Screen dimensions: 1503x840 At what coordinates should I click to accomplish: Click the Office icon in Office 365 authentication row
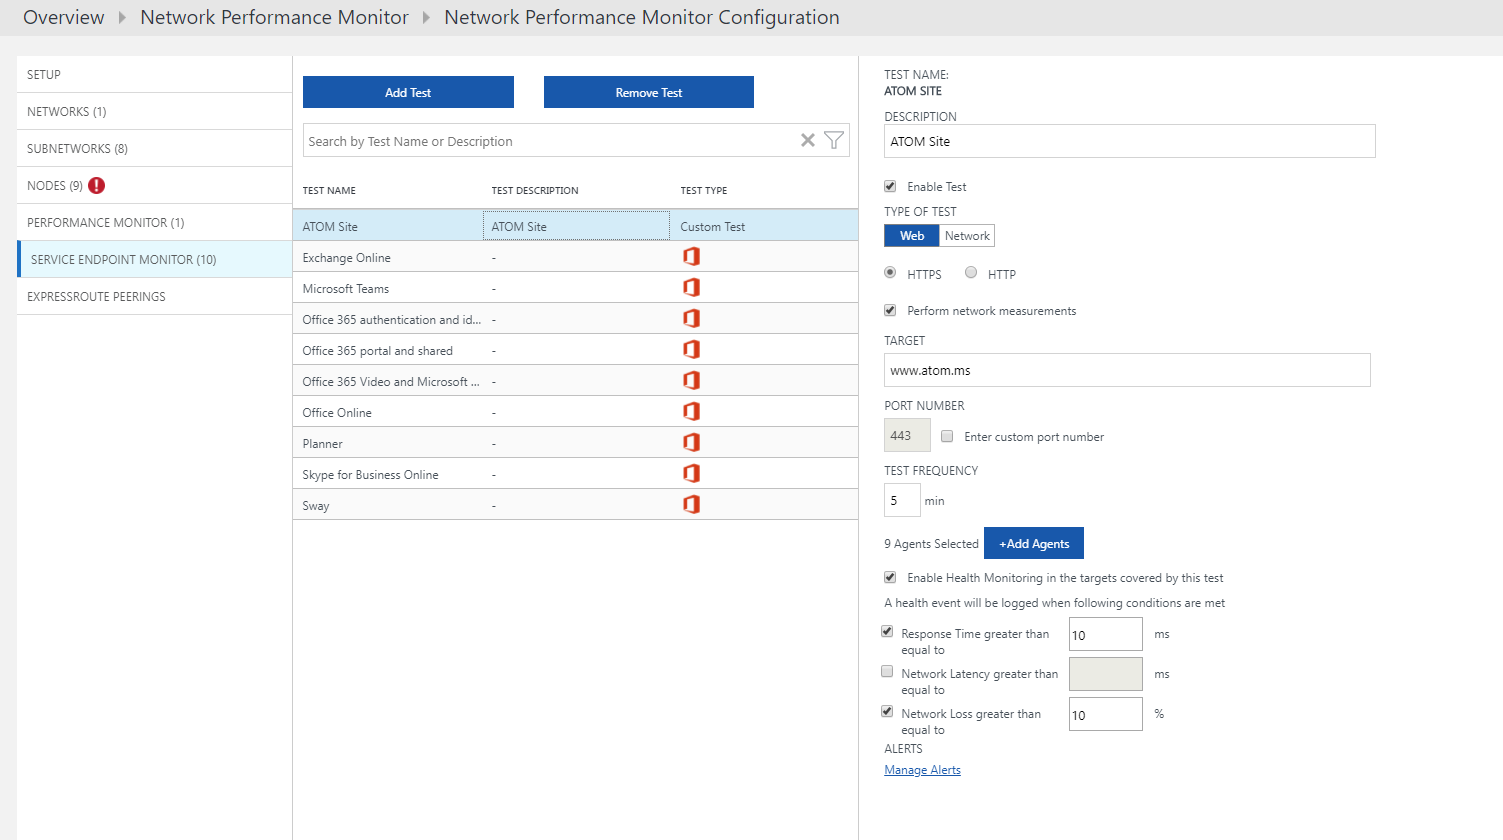(691, 319)
